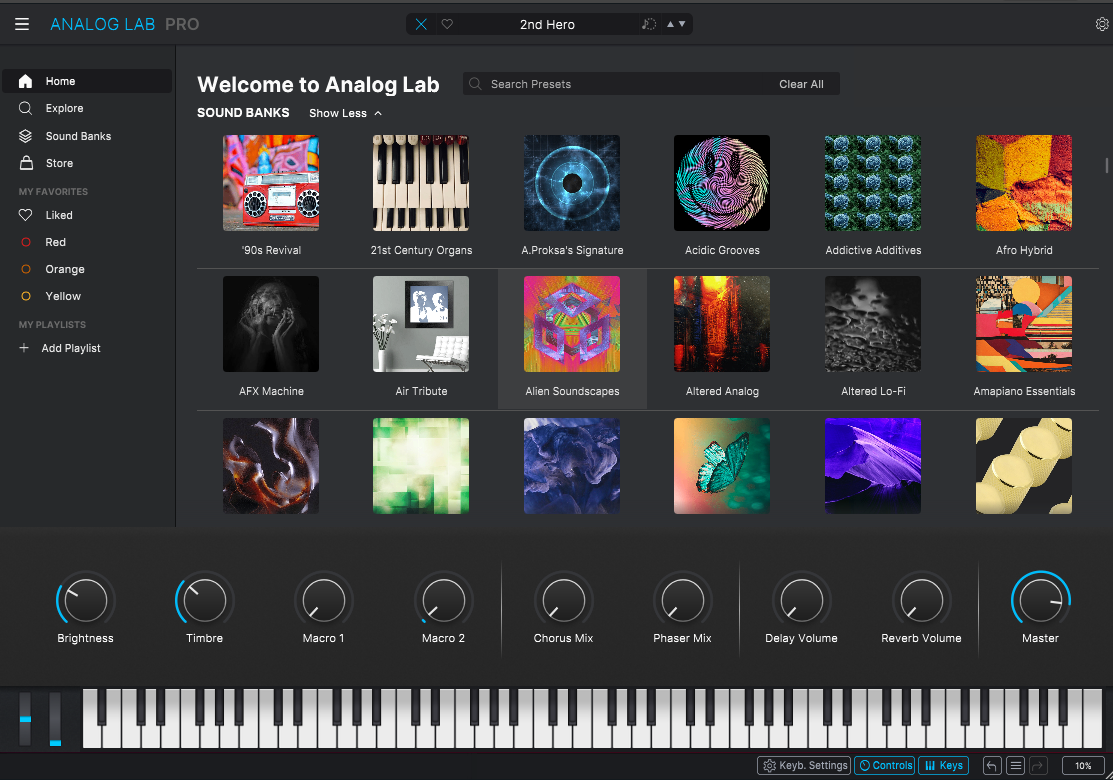Toggle the Controls panel button

[884, 766]
